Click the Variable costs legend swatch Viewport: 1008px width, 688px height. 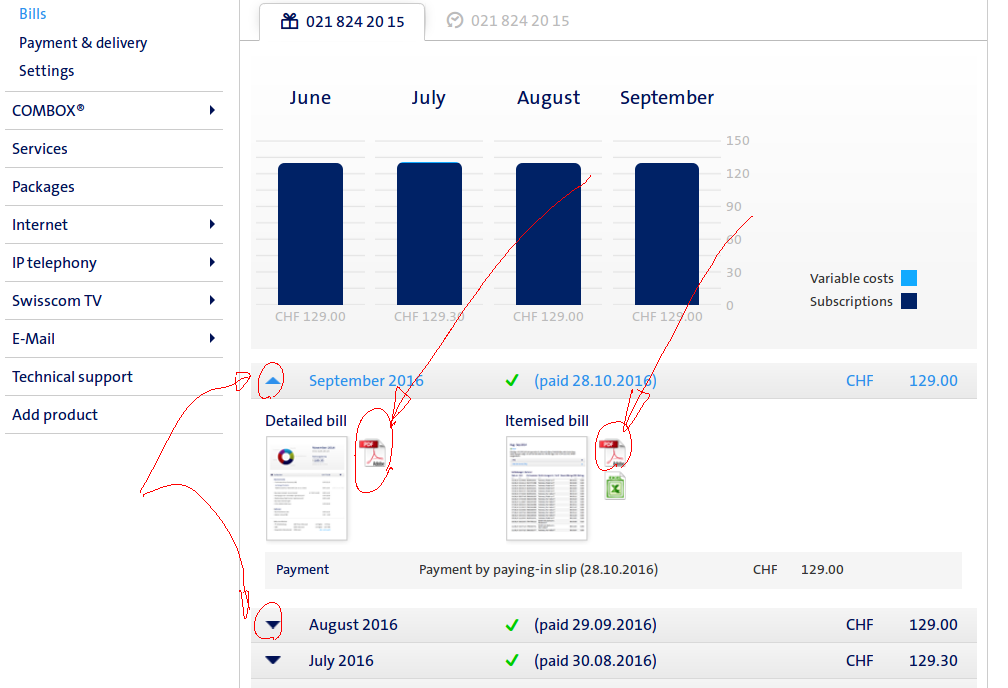point(908,279)
